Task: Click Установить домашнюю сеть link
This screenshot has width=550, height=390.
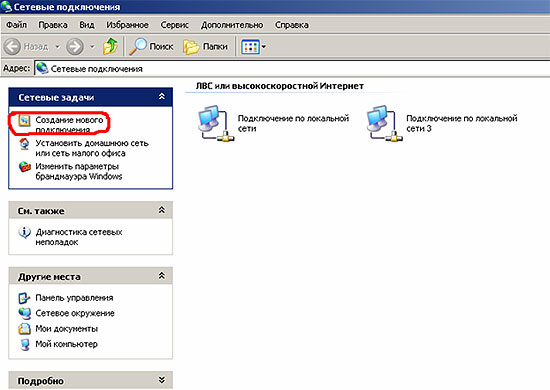Action: click(92, 148)
